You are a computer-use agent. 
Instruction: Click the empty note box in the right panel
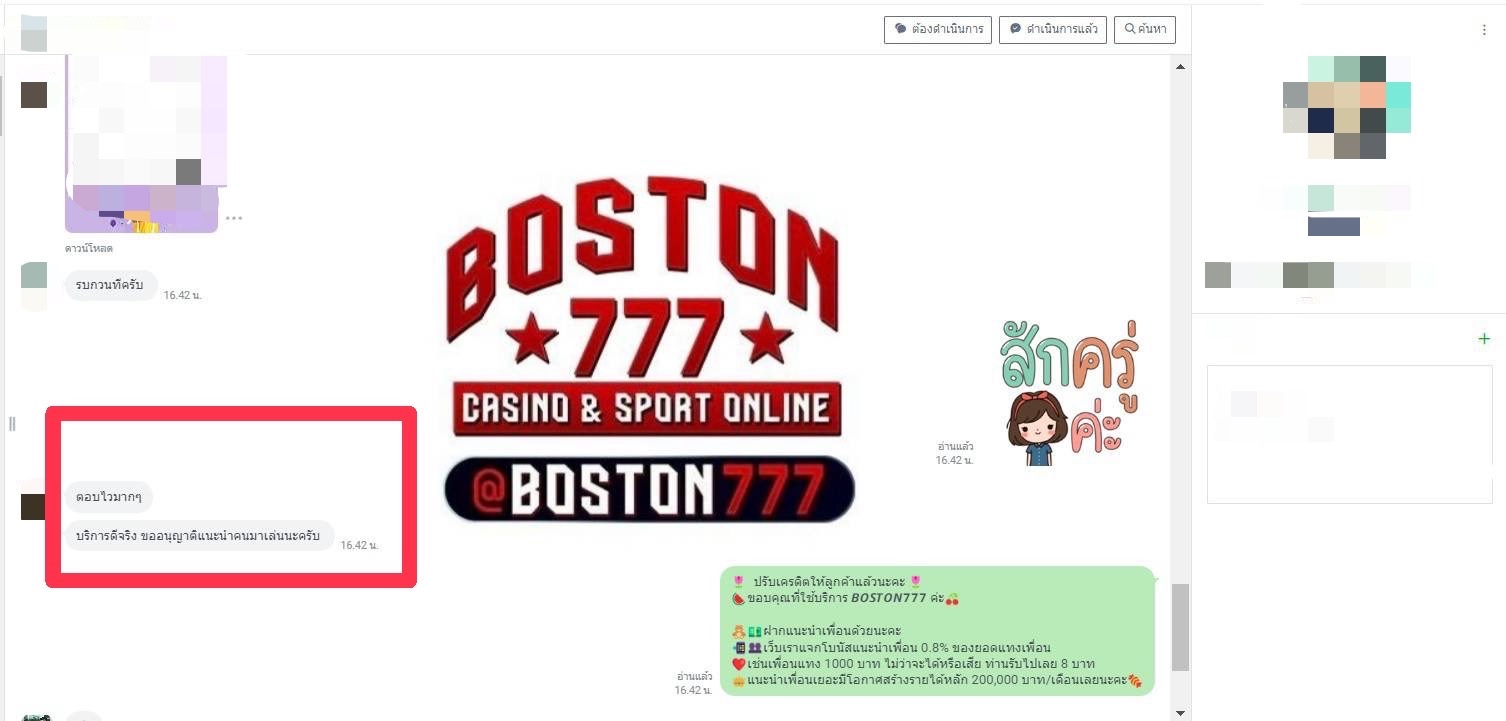[x=1349, y=434]
